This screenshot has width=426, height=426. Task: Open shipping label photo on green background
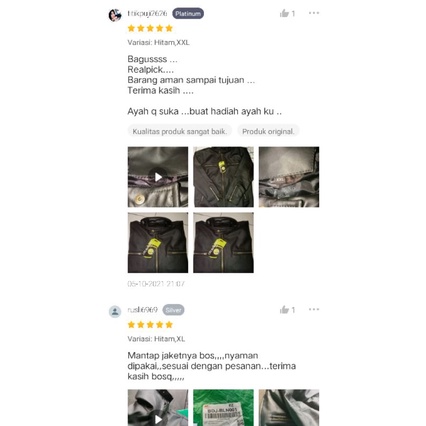(x=223, y=407)
